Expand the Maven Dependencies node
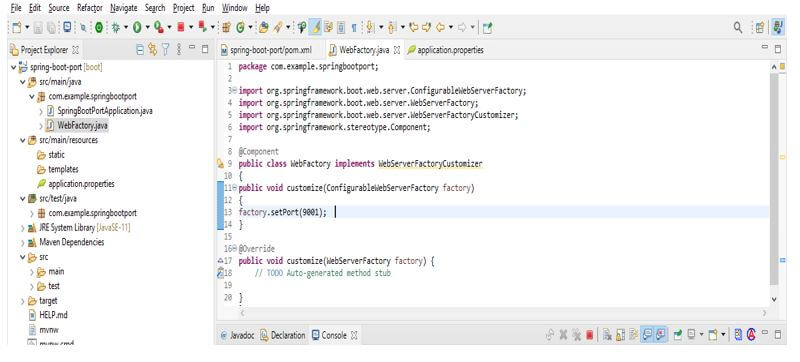The width and height of the screenshot is (800, 362). coord(22,243)
